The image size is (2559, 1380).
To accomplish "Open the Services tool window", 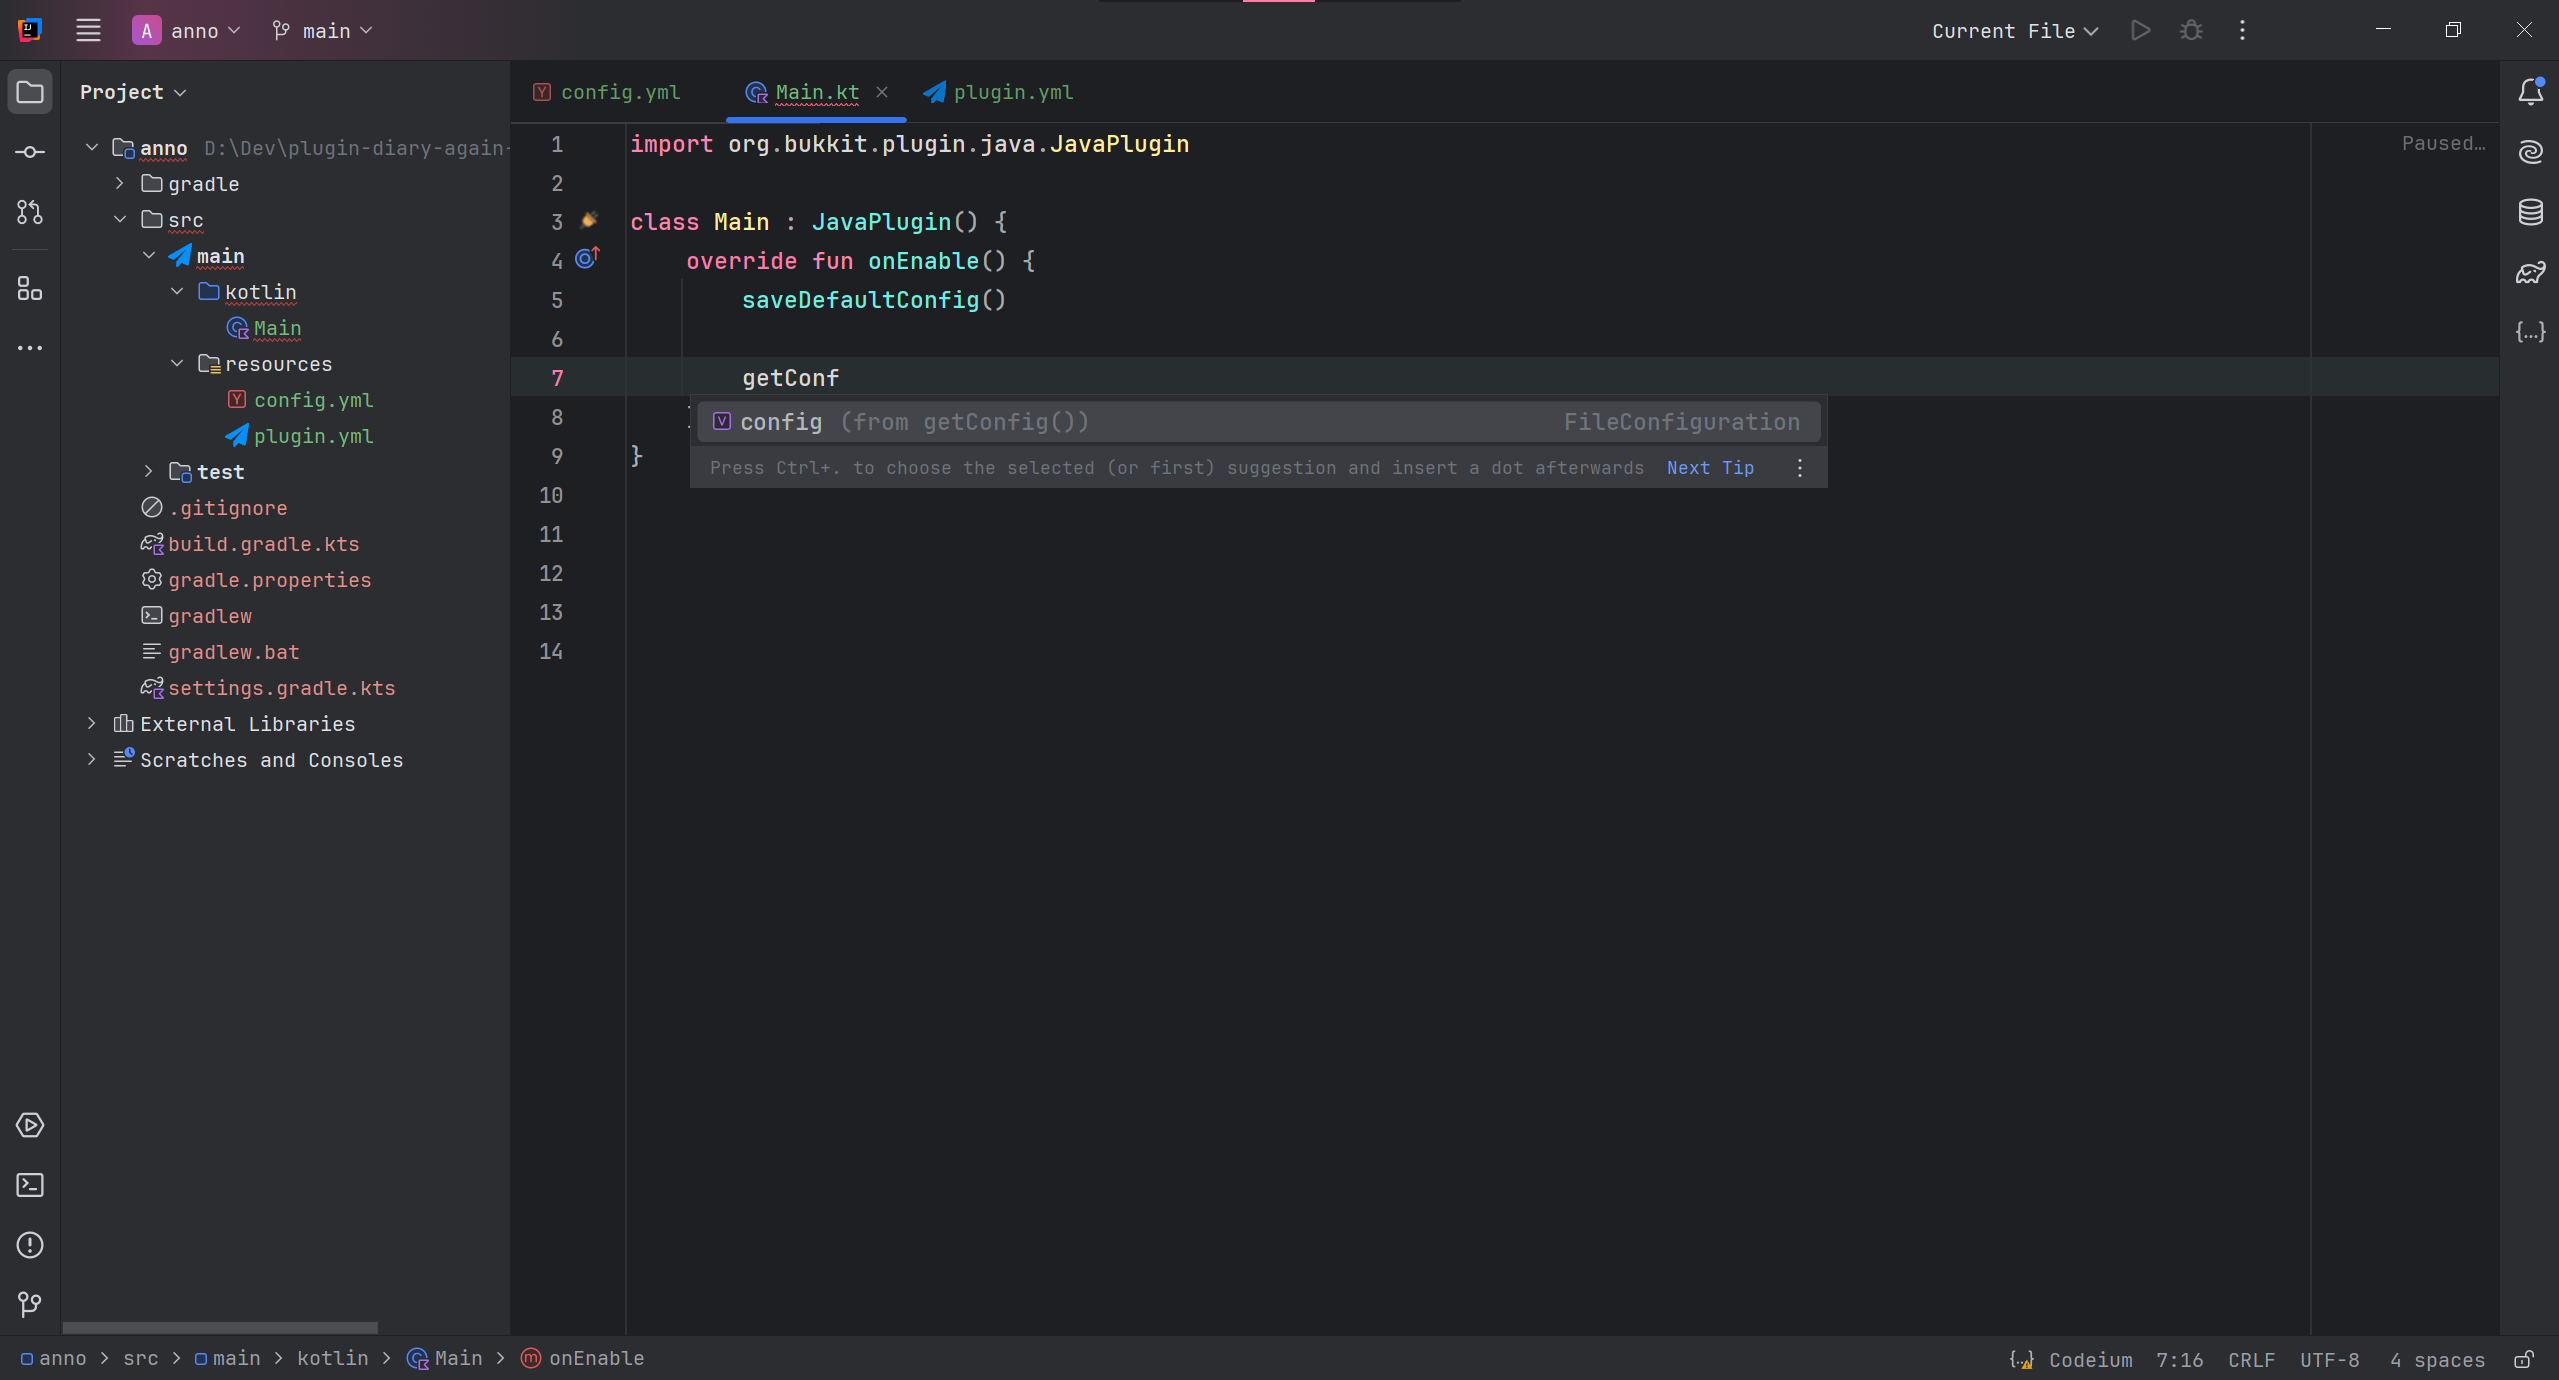I will 29,1125.
